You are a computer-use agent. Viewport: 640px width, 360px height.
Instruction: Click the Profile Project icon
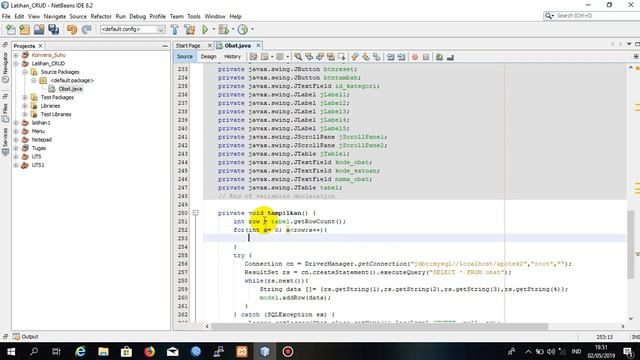[243, 29]
